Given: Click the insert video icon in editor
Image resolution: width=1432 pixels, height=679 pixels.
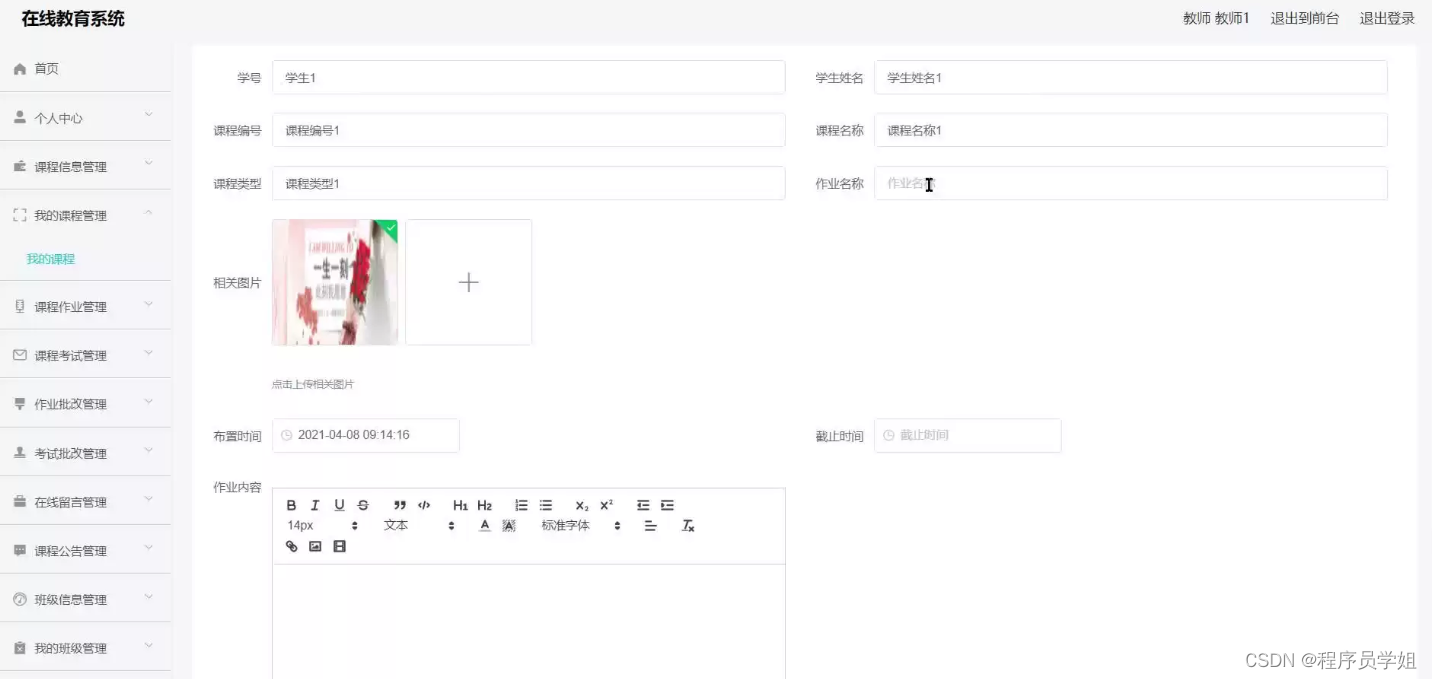Looking at the screenshot, I should (340, 546).
